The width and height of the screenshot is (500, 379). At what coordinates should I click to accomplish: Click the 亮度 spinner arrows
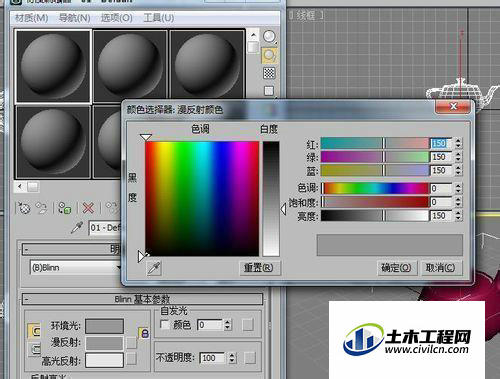pos(458,216)
